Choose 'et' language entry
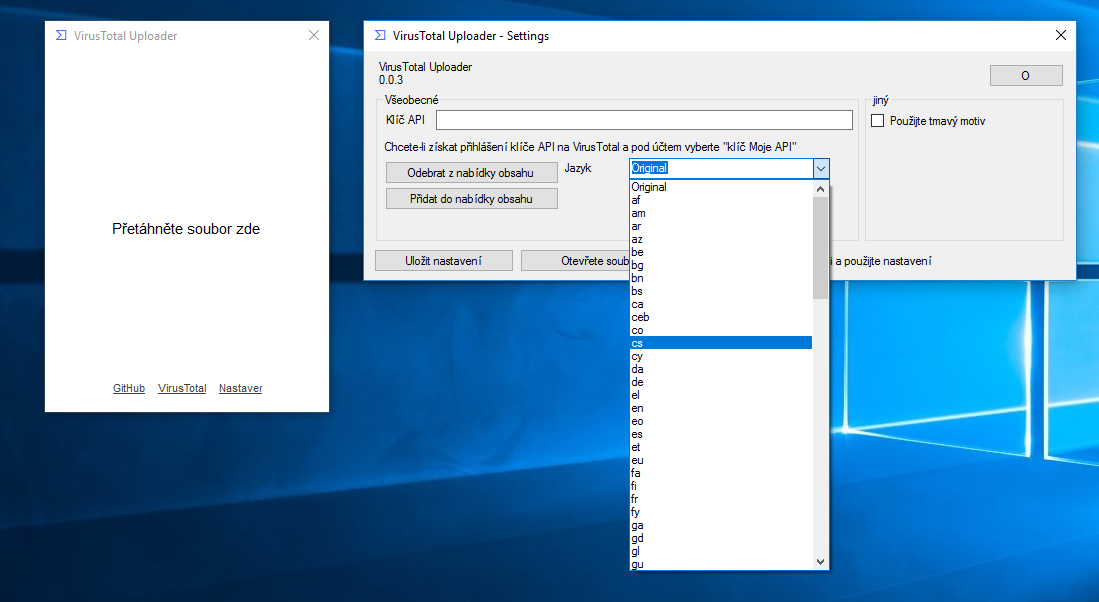This screenshot has width=1099, height=602. [x=721, y=447]
